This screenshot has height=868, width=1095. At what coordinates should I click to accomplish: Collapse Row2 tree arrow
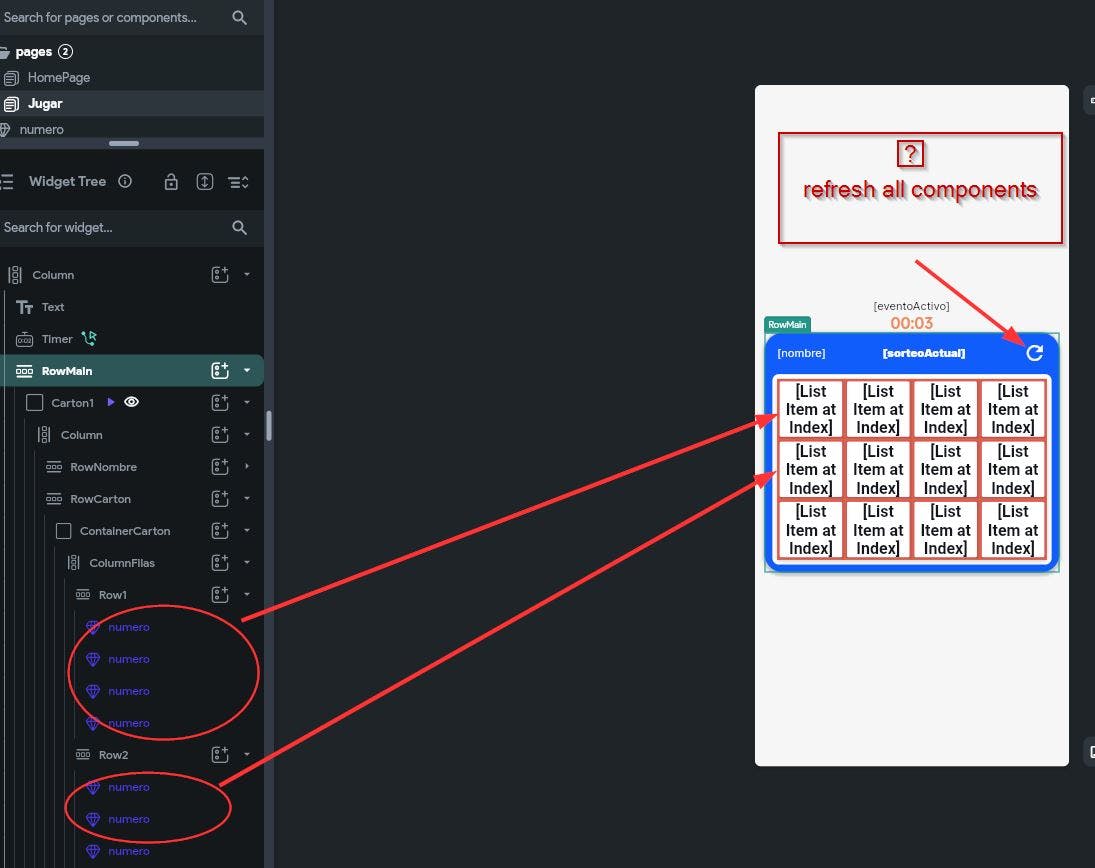tap(247, 754)
